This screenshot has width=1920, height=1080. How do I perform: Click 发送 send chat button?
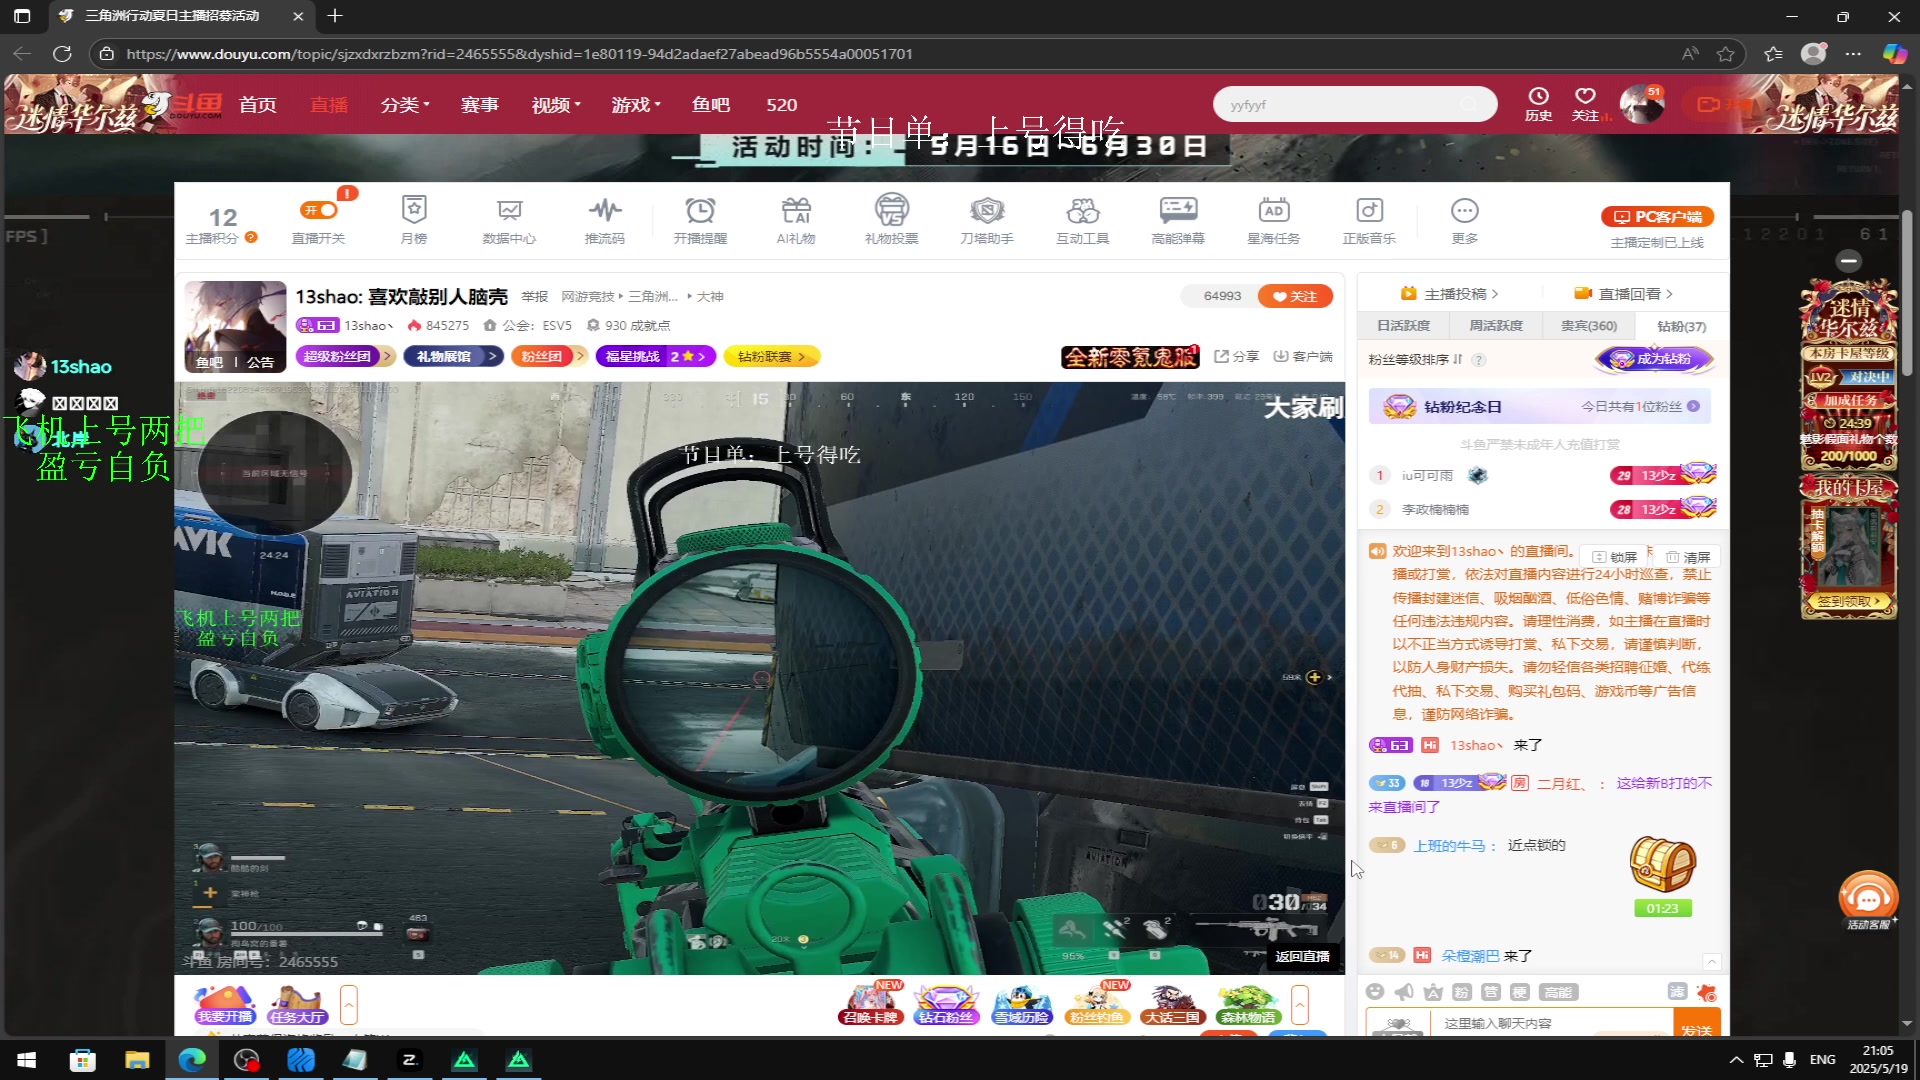(x=1696, y=1024)
